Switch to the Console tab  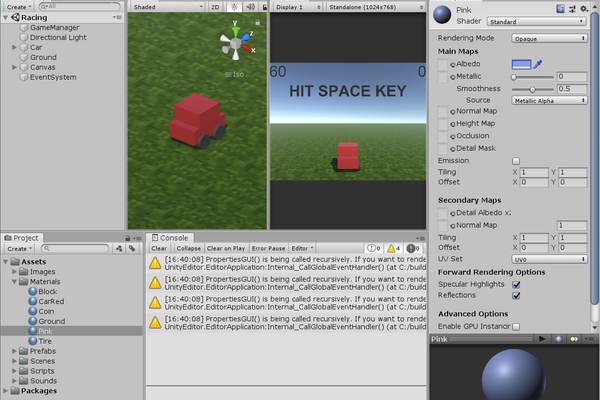(170, 238)
